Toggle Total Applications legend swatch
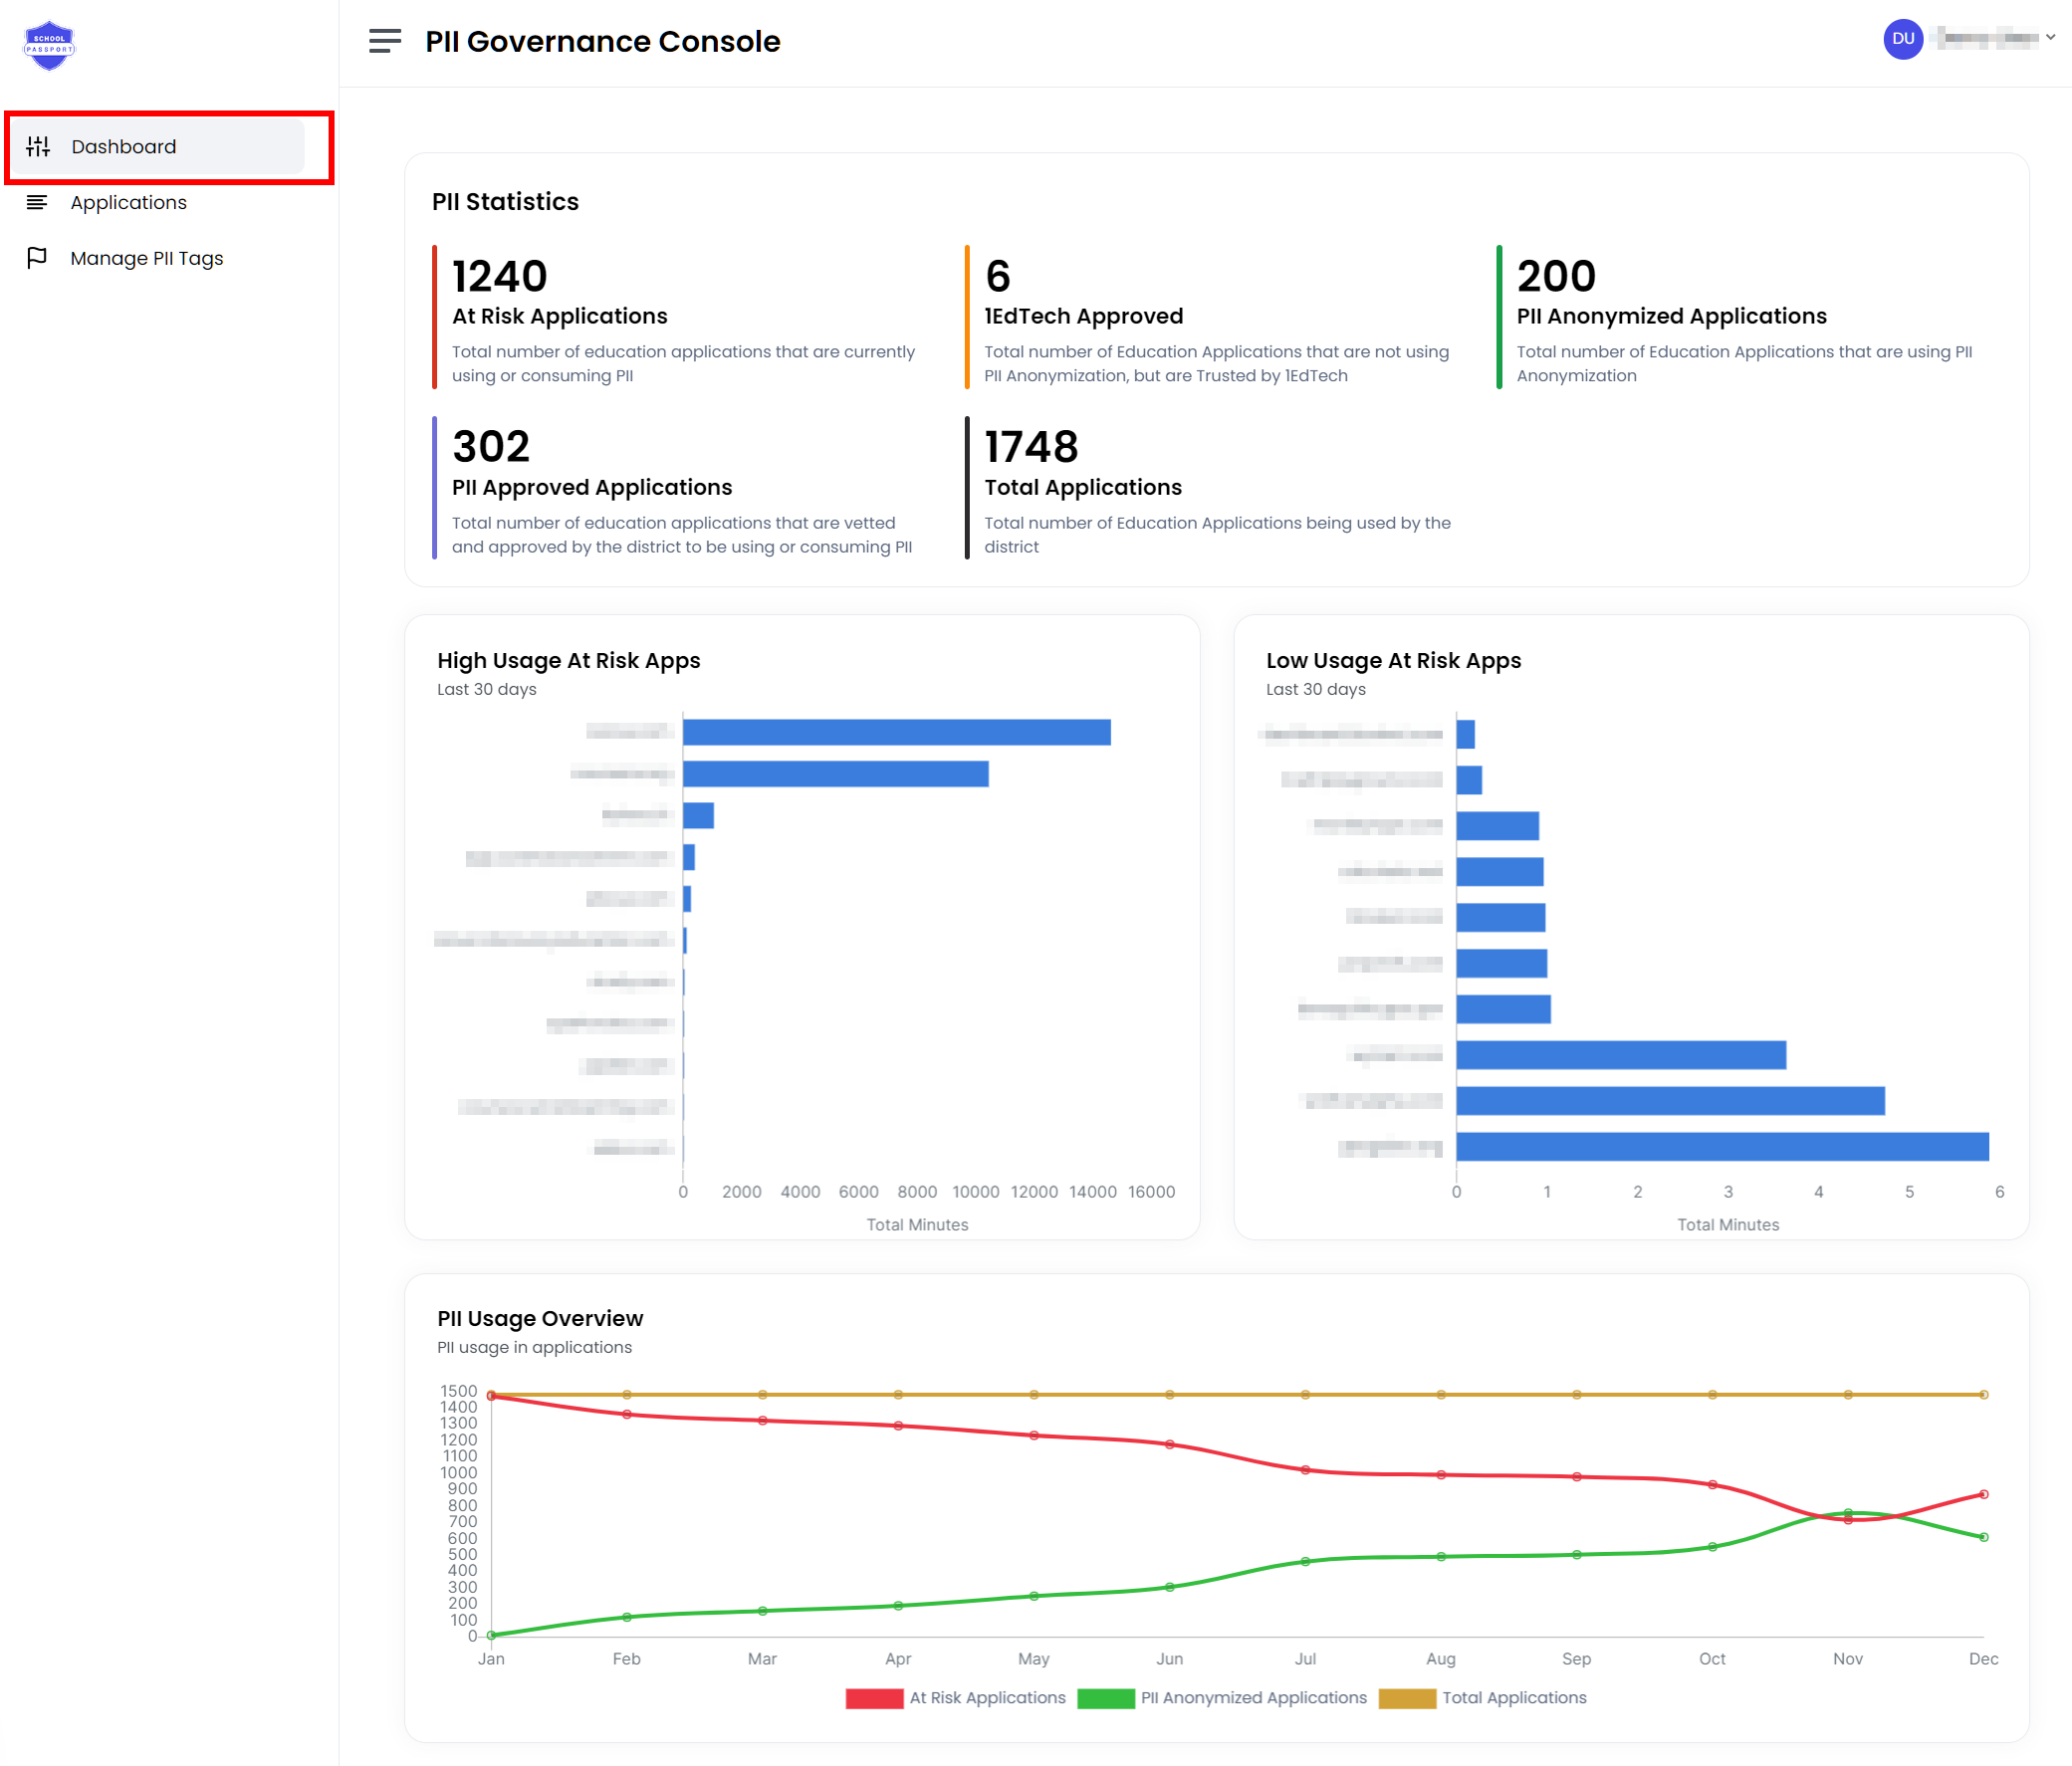Image resolution: width=2072 pixels, height=1766 pixels. pyautogui.click(x=1407, y=1698)
